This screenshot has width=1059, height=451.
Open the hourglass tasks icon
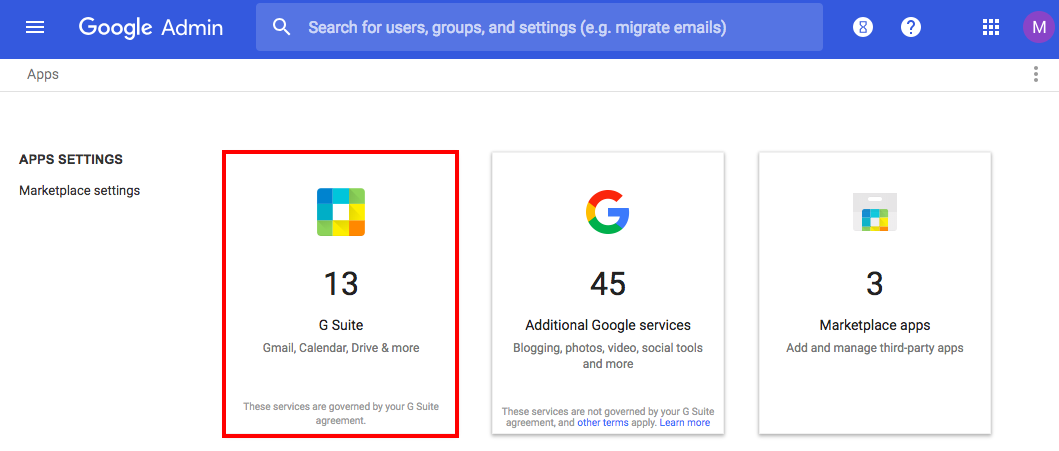[862, 28]
